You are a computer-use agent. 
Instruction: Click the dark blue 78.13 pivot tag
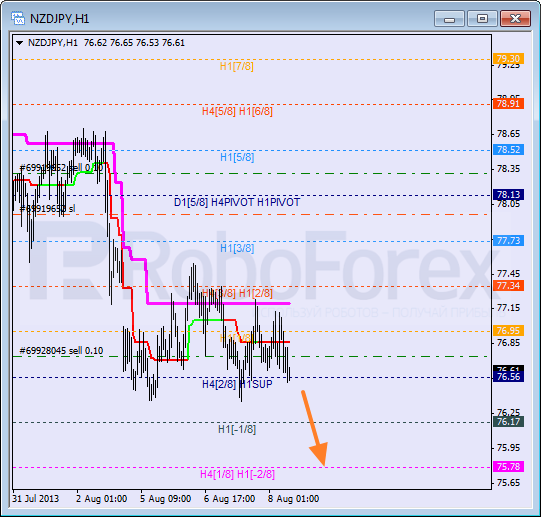[x=509, y=194]
